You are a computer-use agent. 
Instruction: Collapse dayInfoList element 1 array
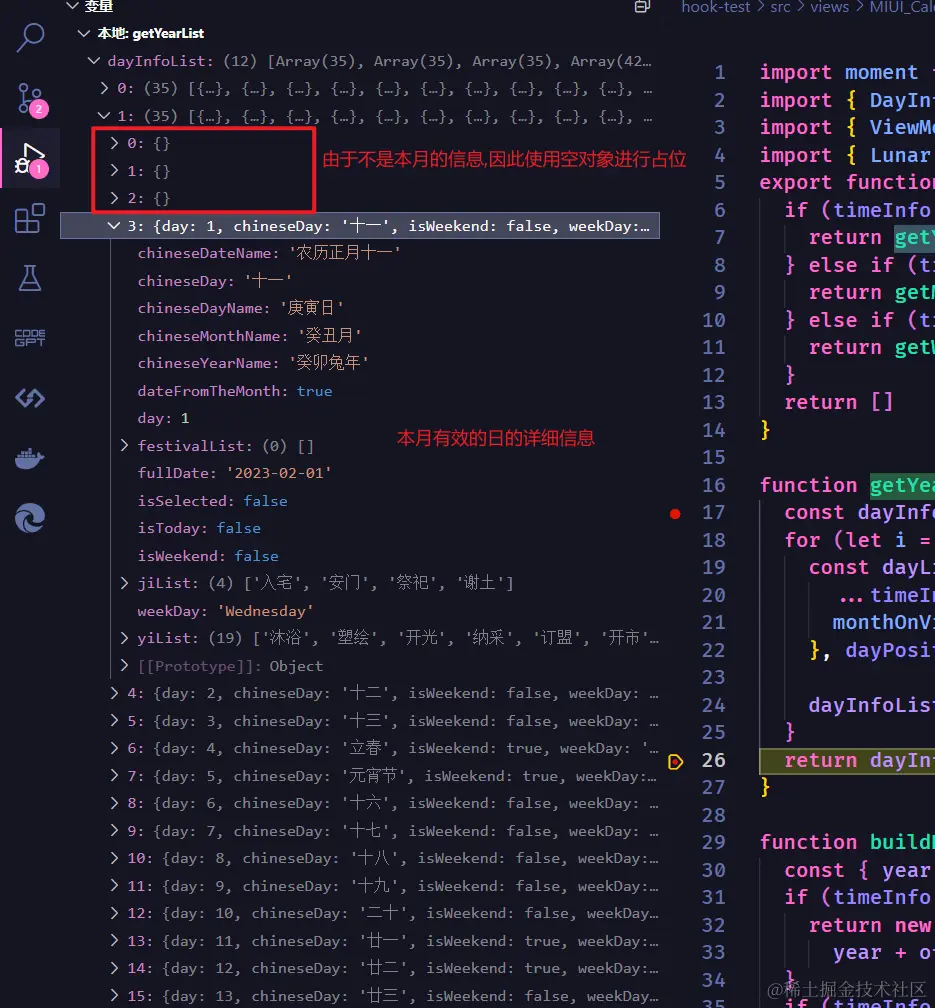tap(104, 116)
